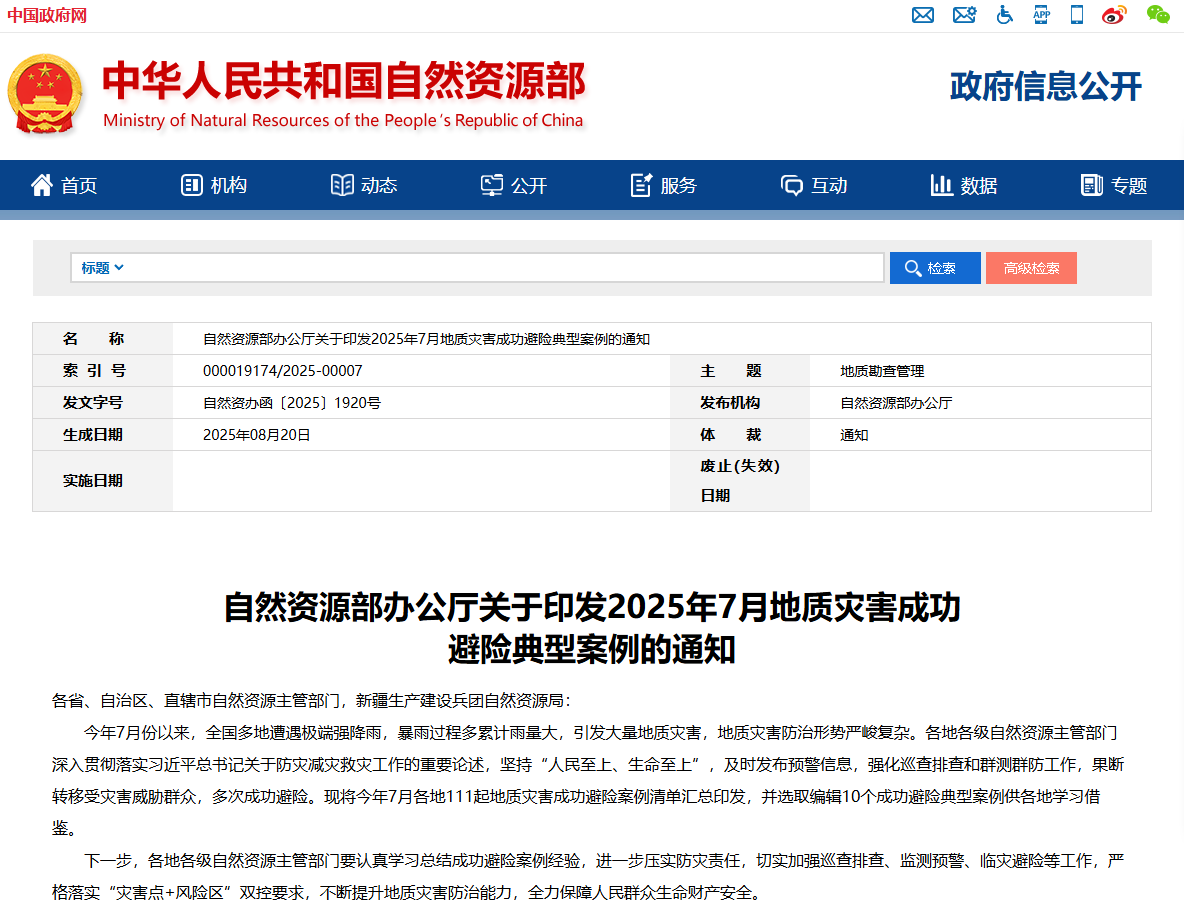
Task: Expand the 公开 navigation menu
Action: [x=513, y=185]
